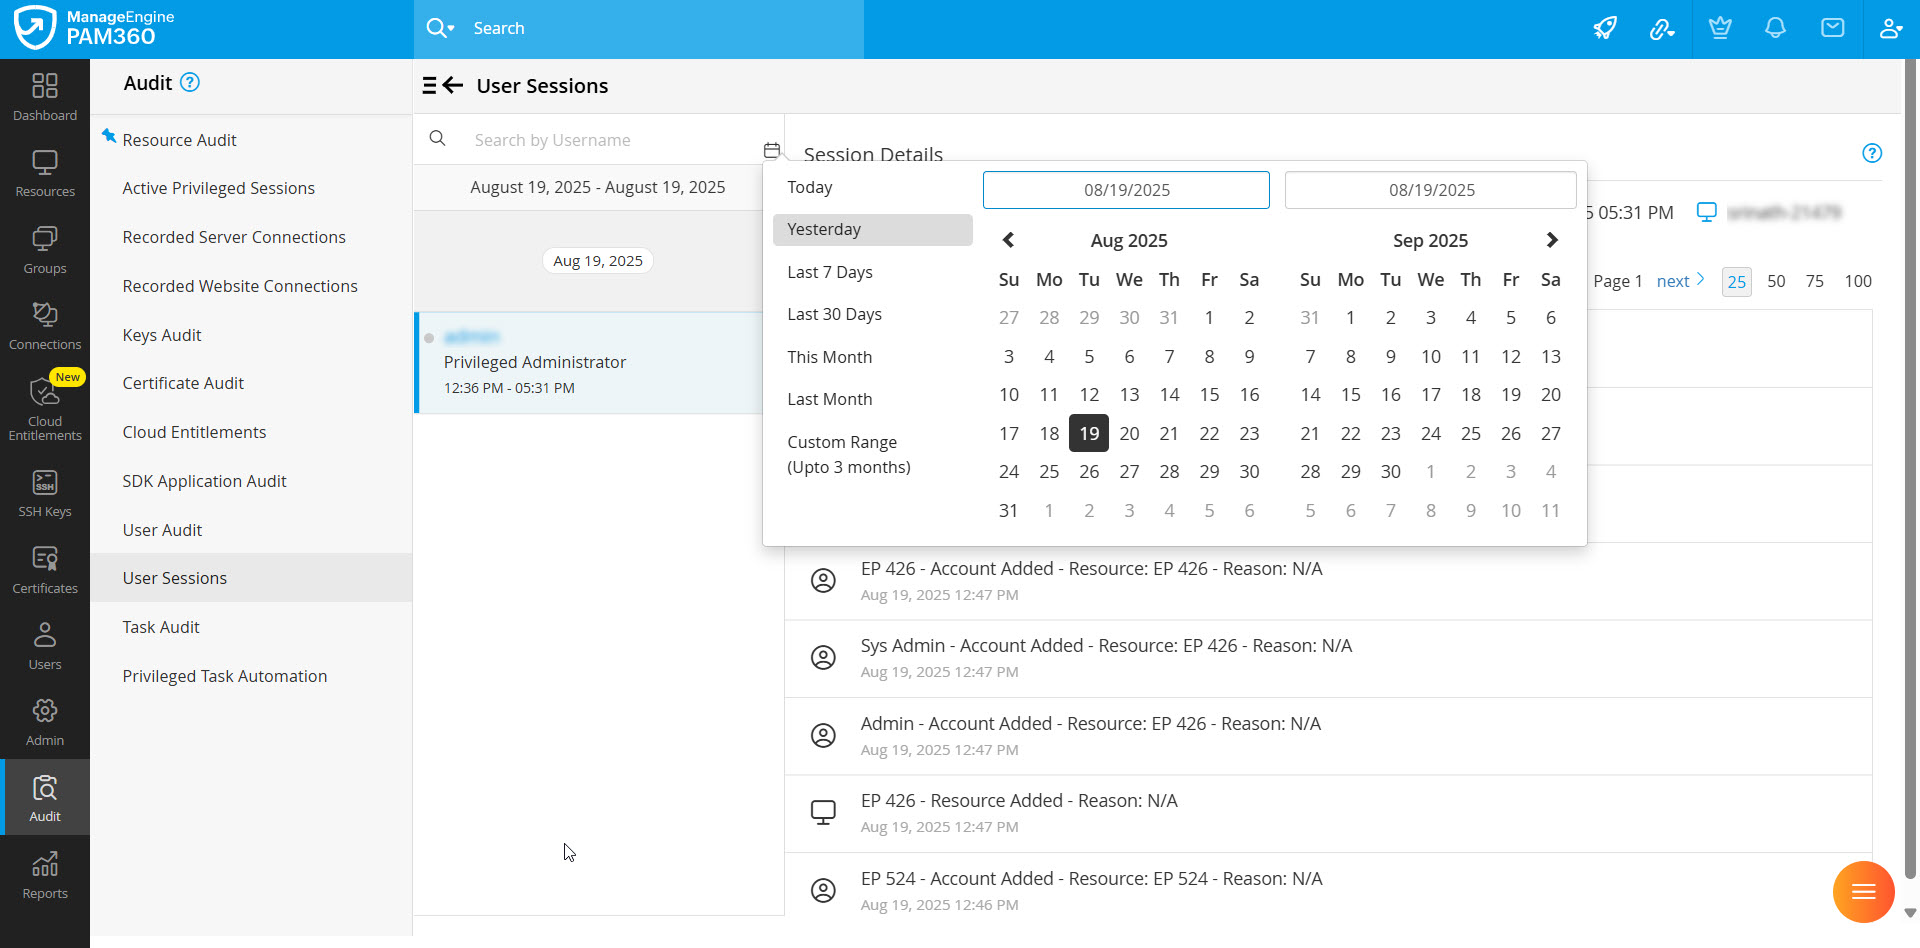This screenshot has width=1920, height=948.
Task: Open the orange floating menu button
Action: point(1863,891)
